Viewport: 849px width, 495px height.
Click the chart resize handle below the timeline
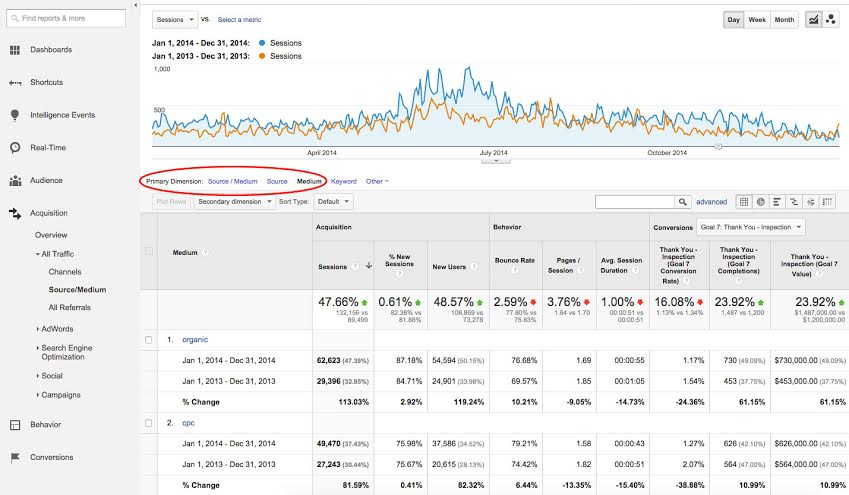tap(717, 147)
